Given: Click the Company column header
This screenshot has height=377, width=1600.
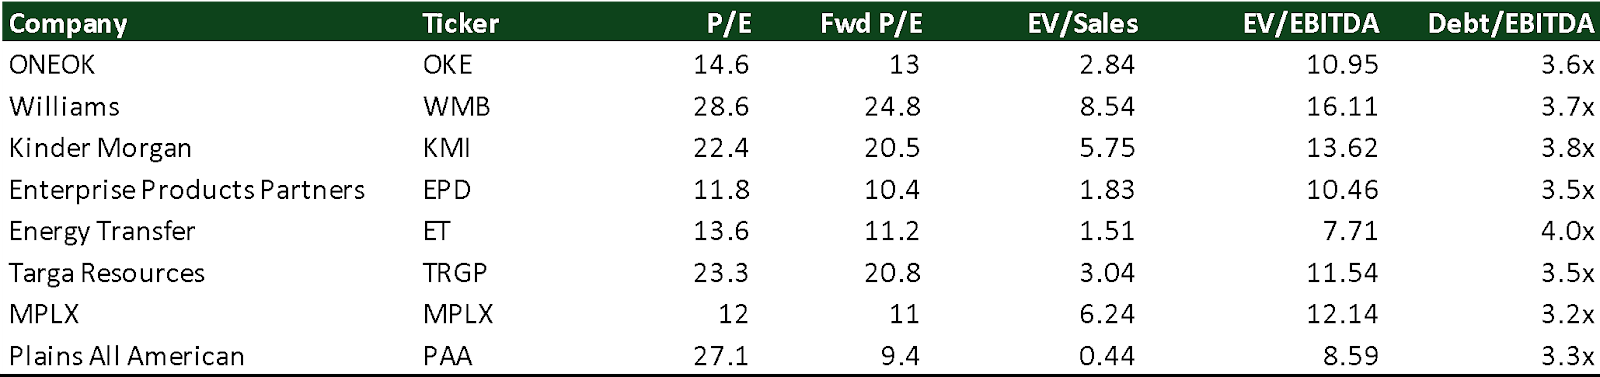Looking at the screenshot, I should point(68,24).
